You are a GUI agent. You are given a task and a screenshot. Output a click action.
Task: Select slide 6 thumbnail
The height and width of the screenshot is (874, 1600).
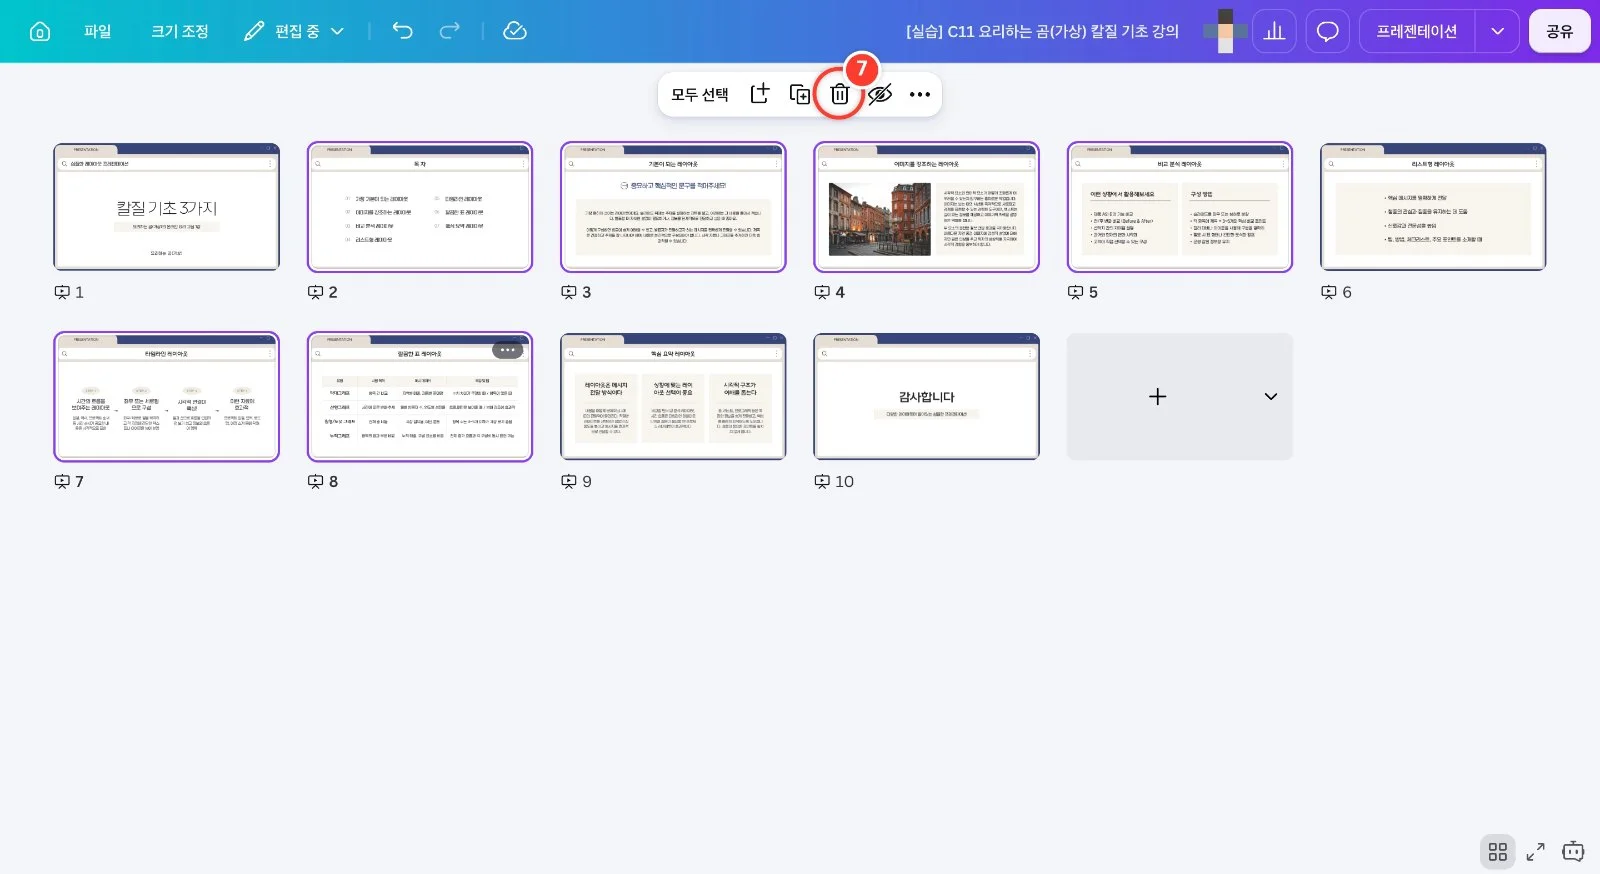[1433, 207]
